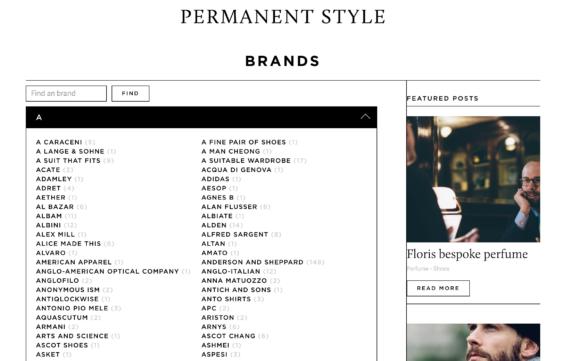Open the READ MORE button for Floris

point(438,288)
